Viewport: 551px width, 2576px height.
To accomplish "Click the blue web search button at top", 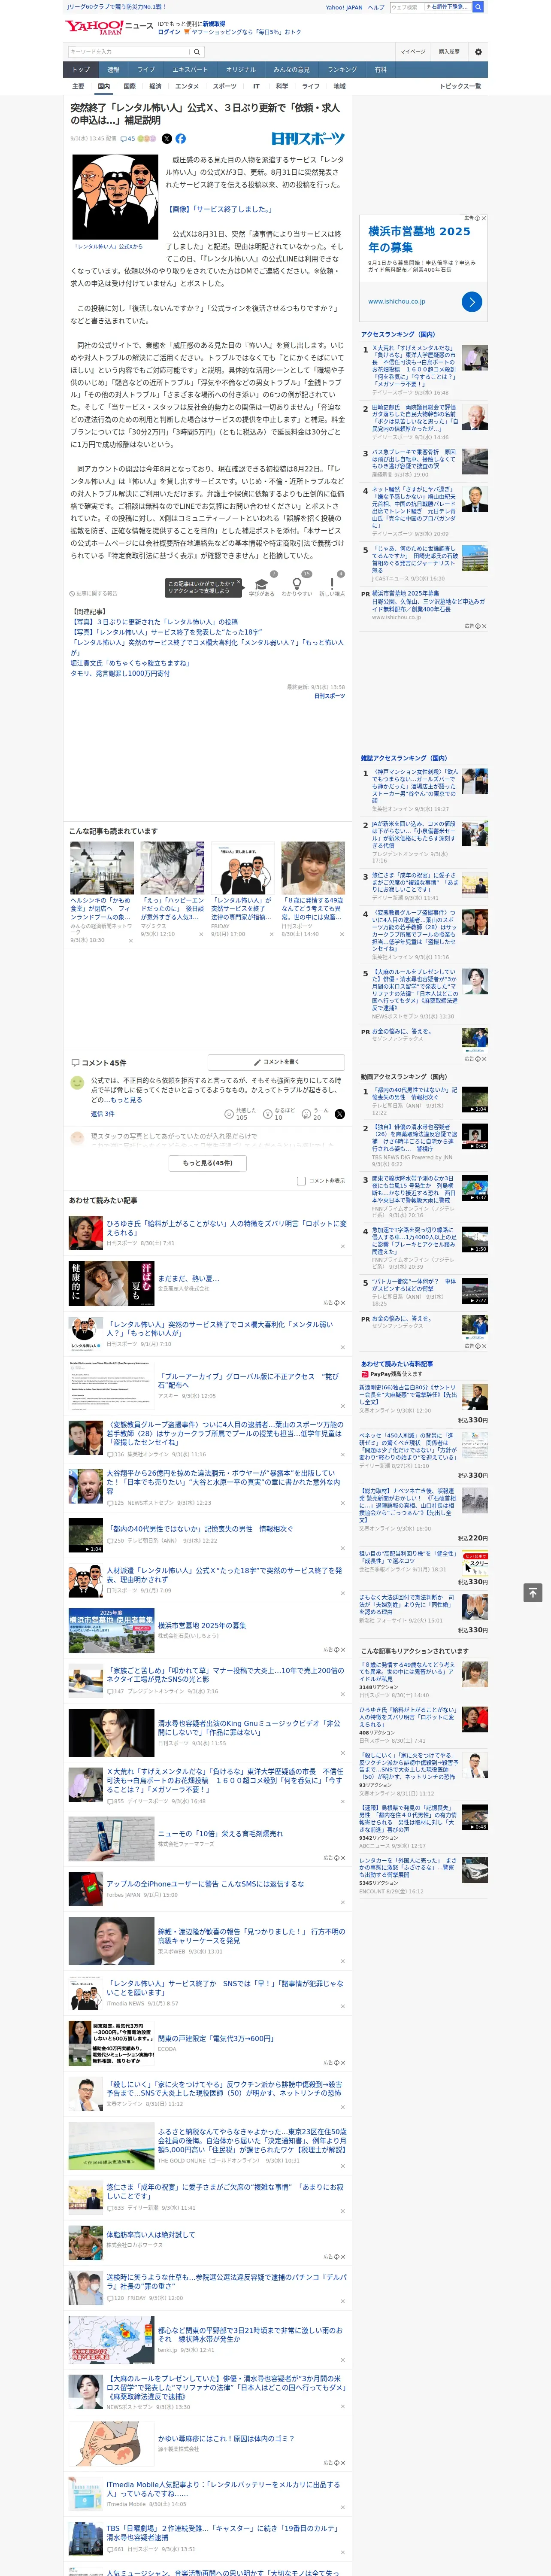I will point(478,7).
